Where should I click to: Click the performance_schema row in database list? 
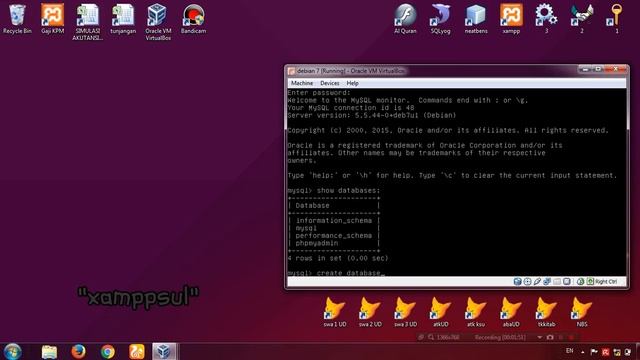click(x=333, y=236)
